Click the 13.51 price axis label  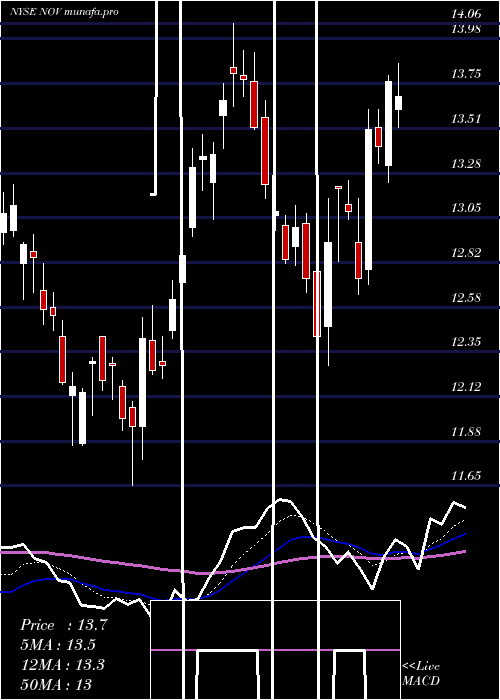[466, 119]
